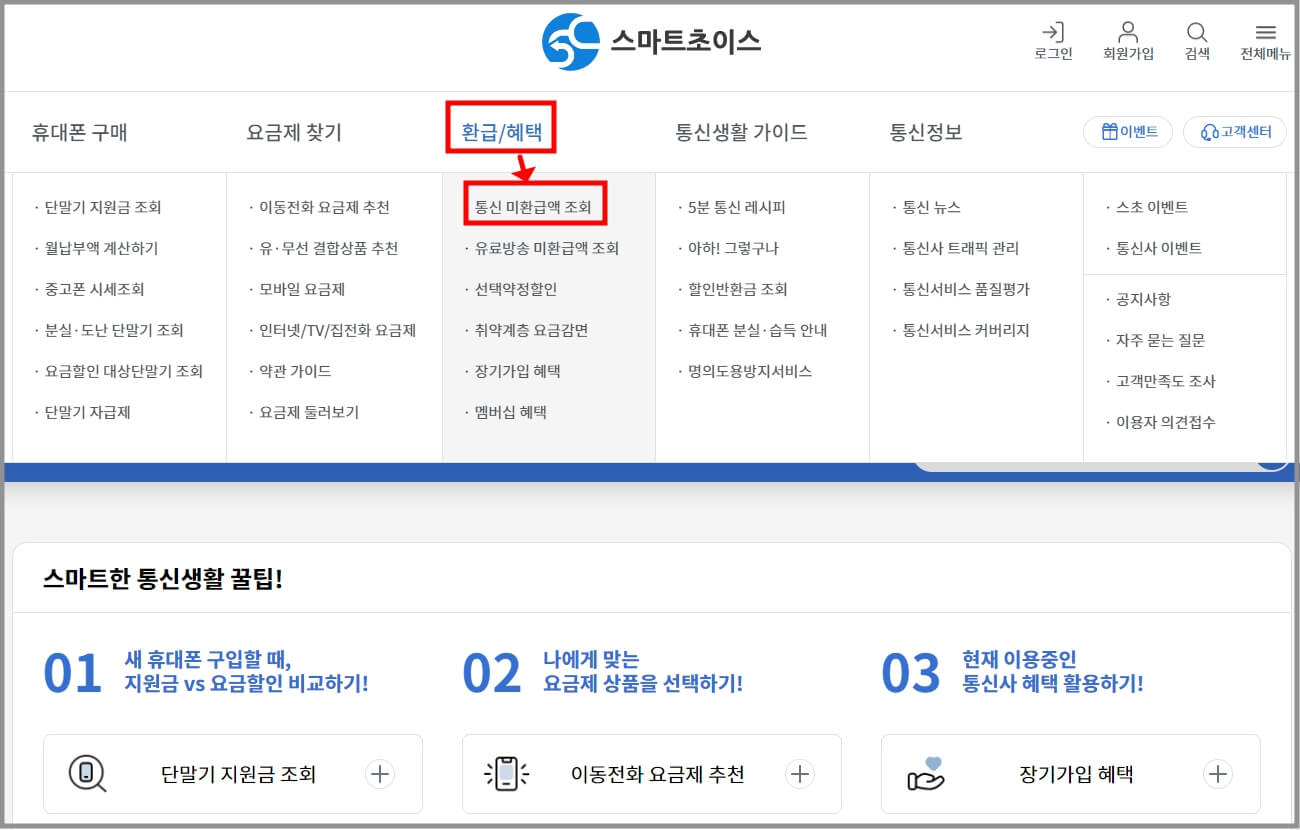The height and width of the screenshot is (830, 1300).
Task: Open the 통신정보 menu
Action: click(925, 131)
